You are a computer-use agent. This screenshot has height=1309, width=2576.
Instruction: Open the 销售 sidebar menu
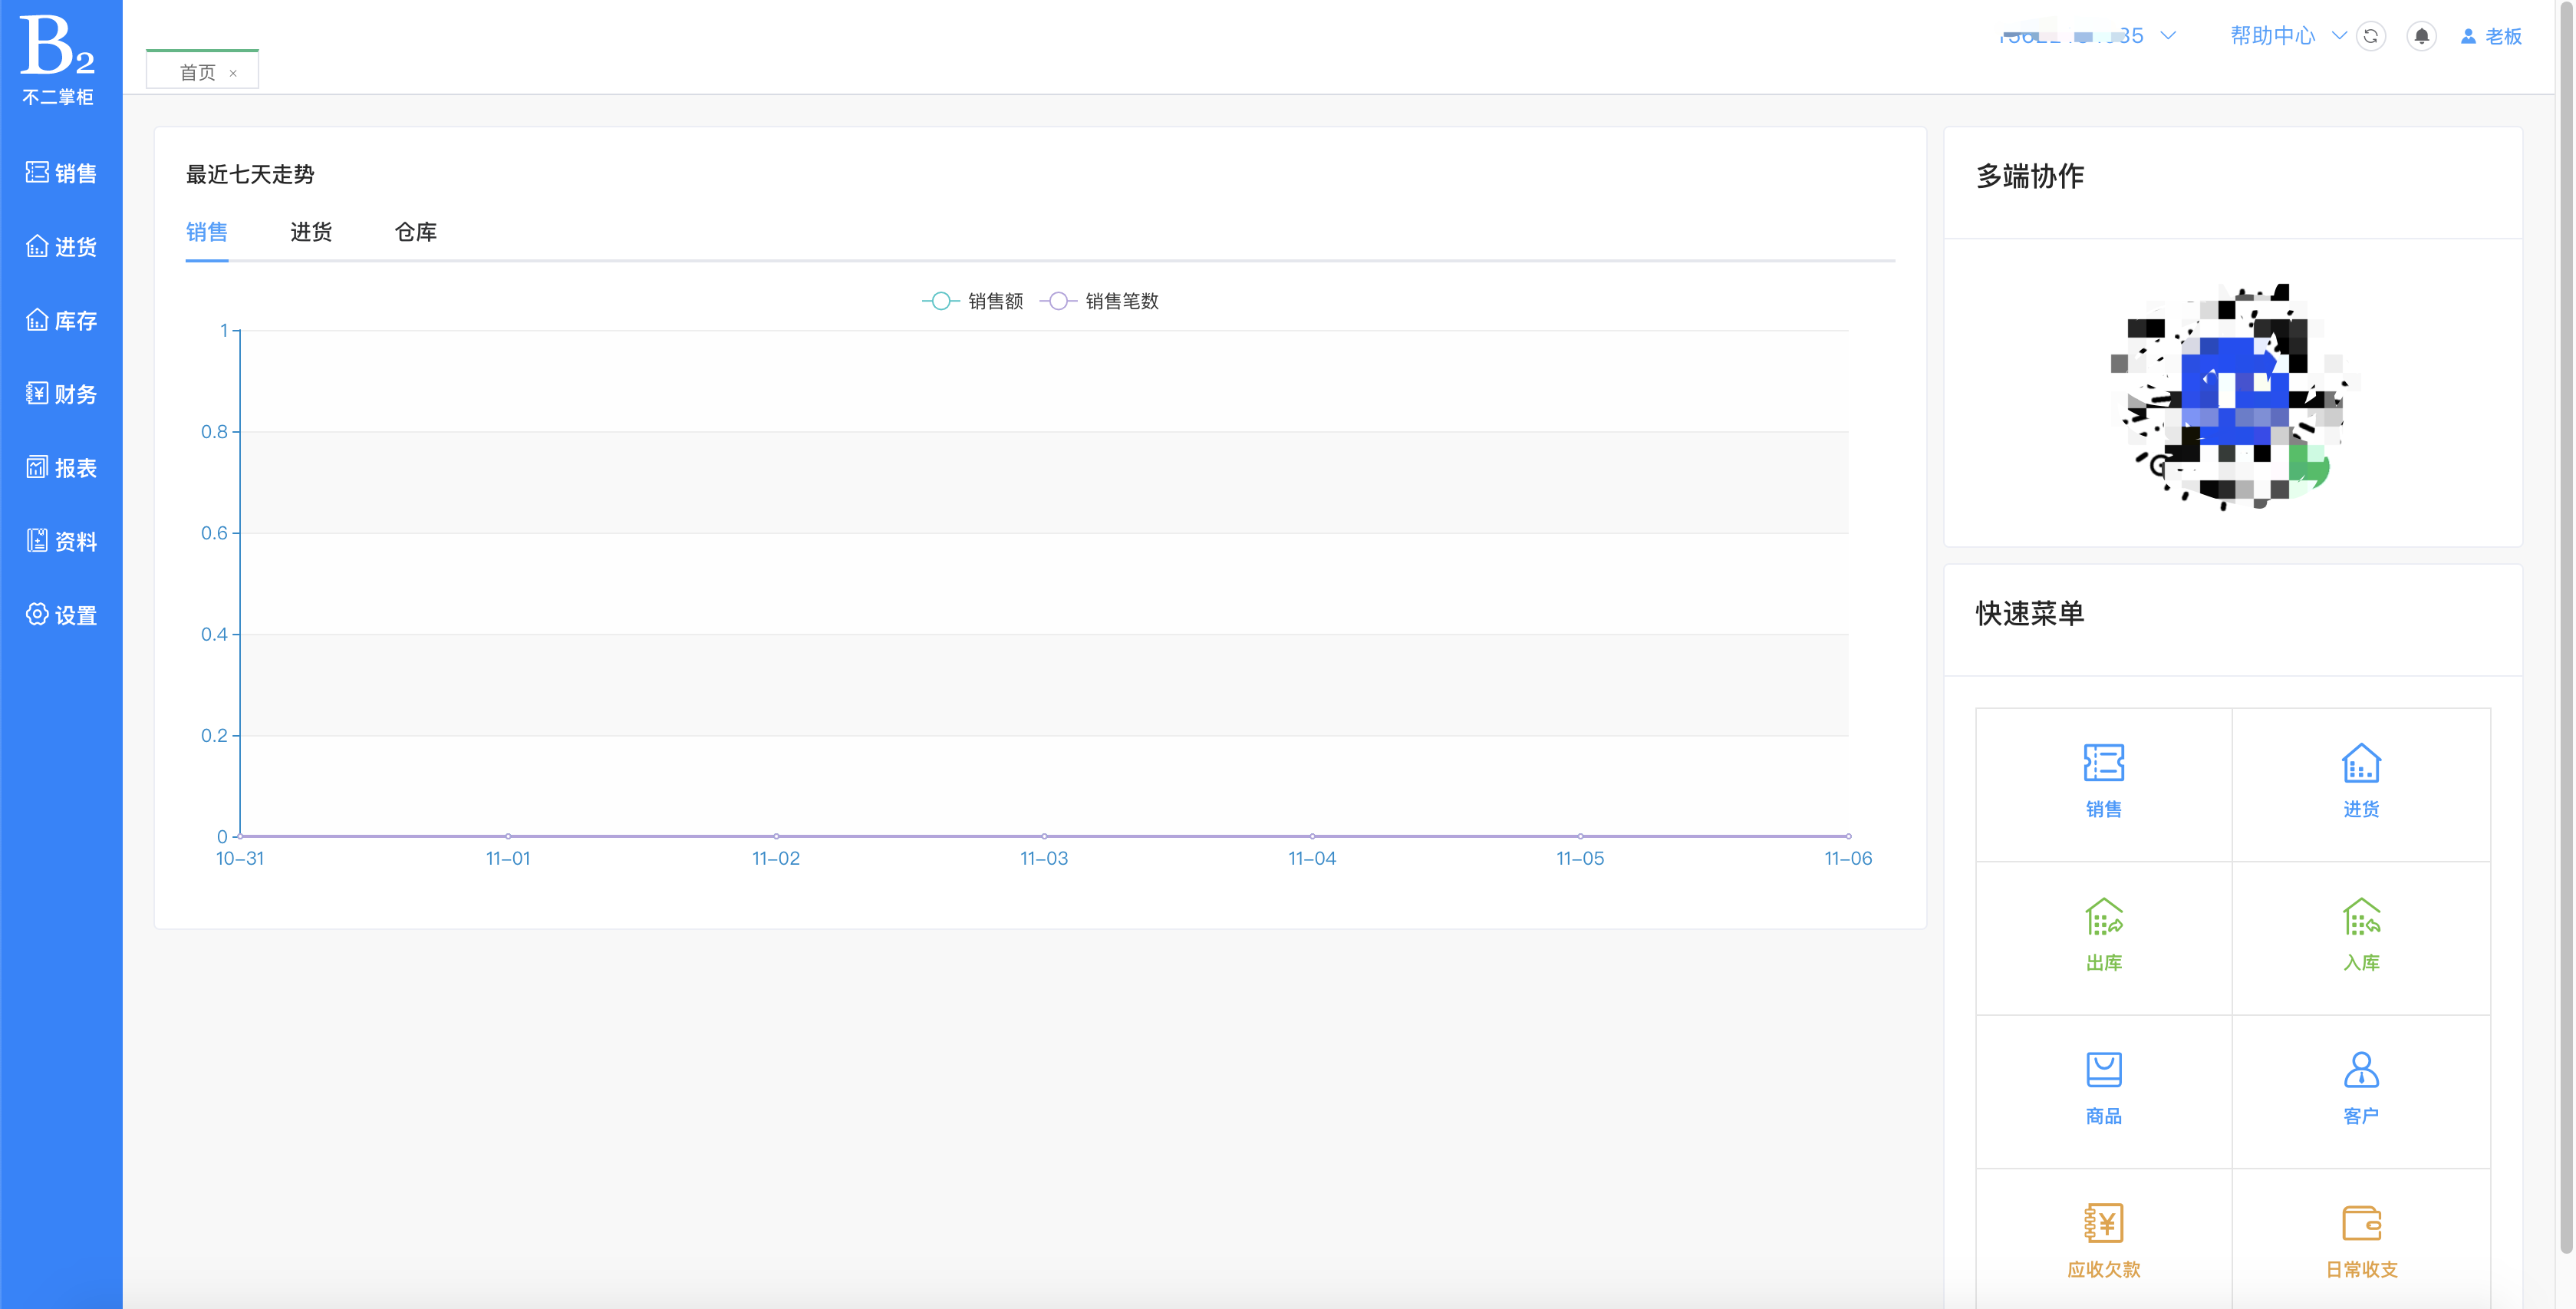[61, 173]
